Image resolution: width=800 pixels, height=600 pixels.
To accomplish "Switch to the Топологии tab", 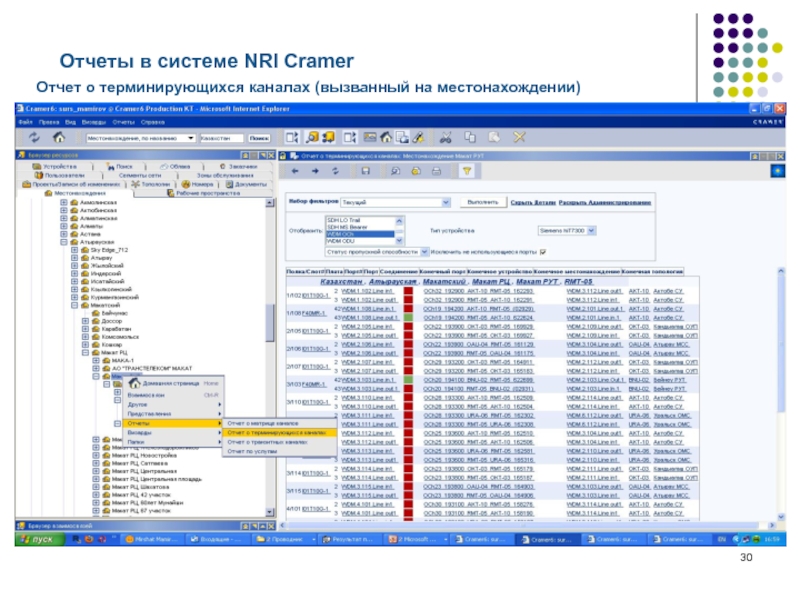I will [150, 184].
